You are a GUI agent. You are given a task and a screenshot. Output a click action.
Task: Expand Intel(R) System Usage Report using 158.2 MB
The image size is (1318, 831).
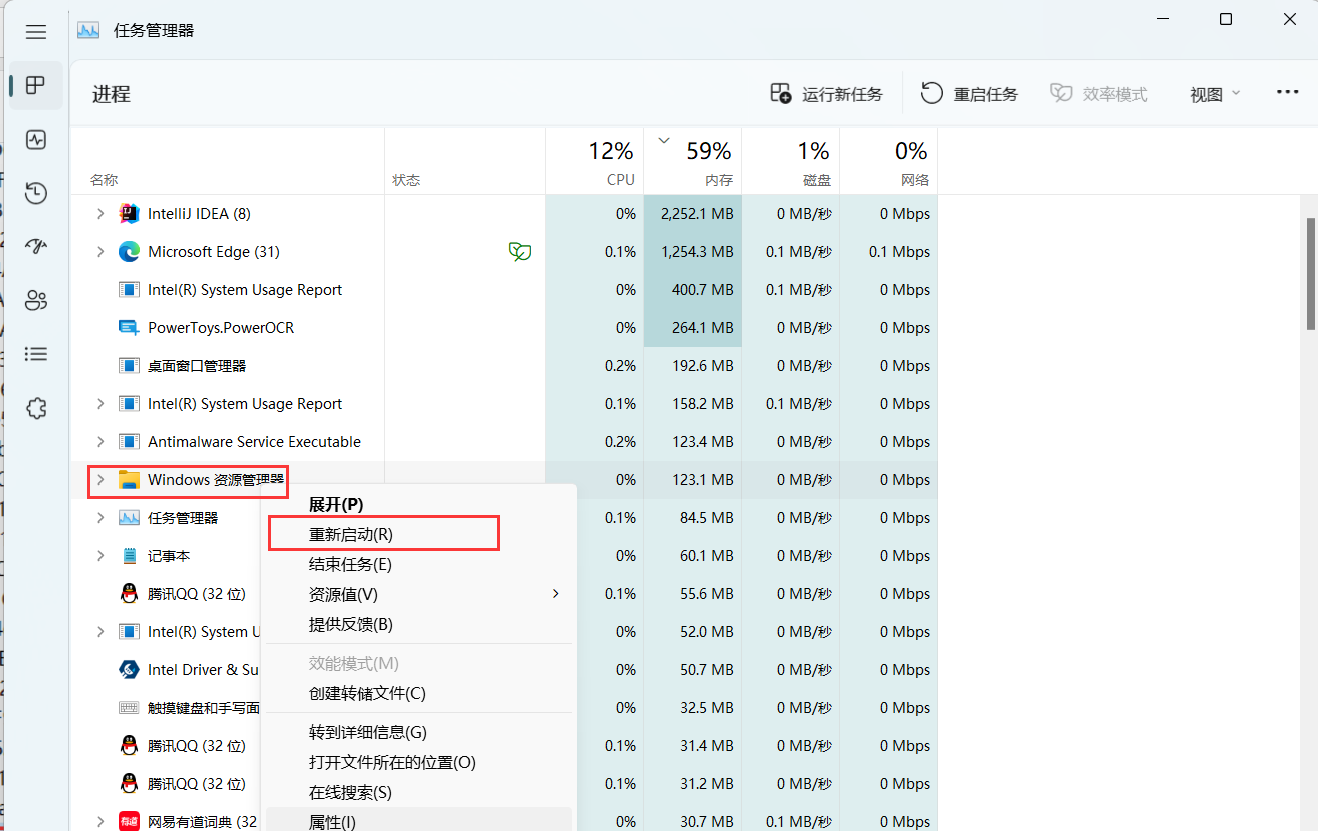100,404
